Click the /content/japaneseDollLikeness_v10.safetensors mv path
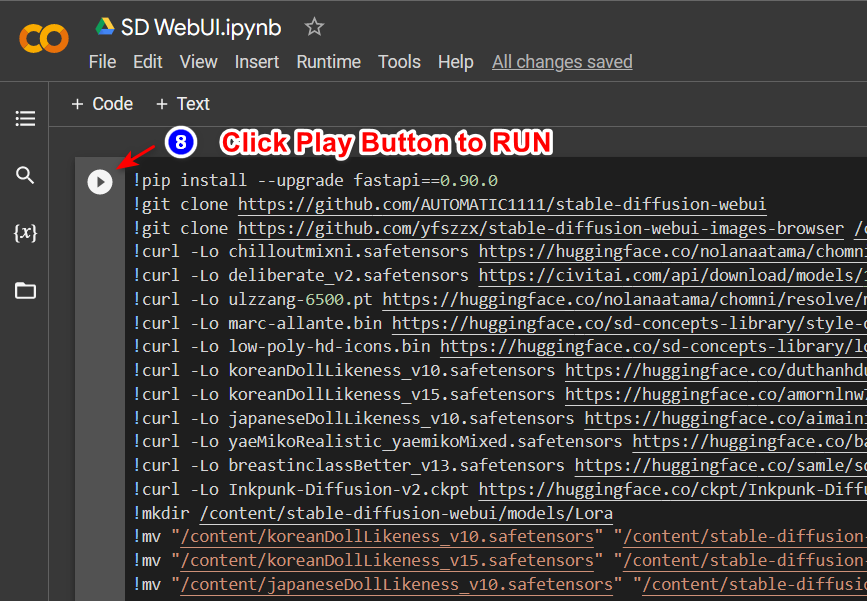867x601 pixels. coord(397,584)
